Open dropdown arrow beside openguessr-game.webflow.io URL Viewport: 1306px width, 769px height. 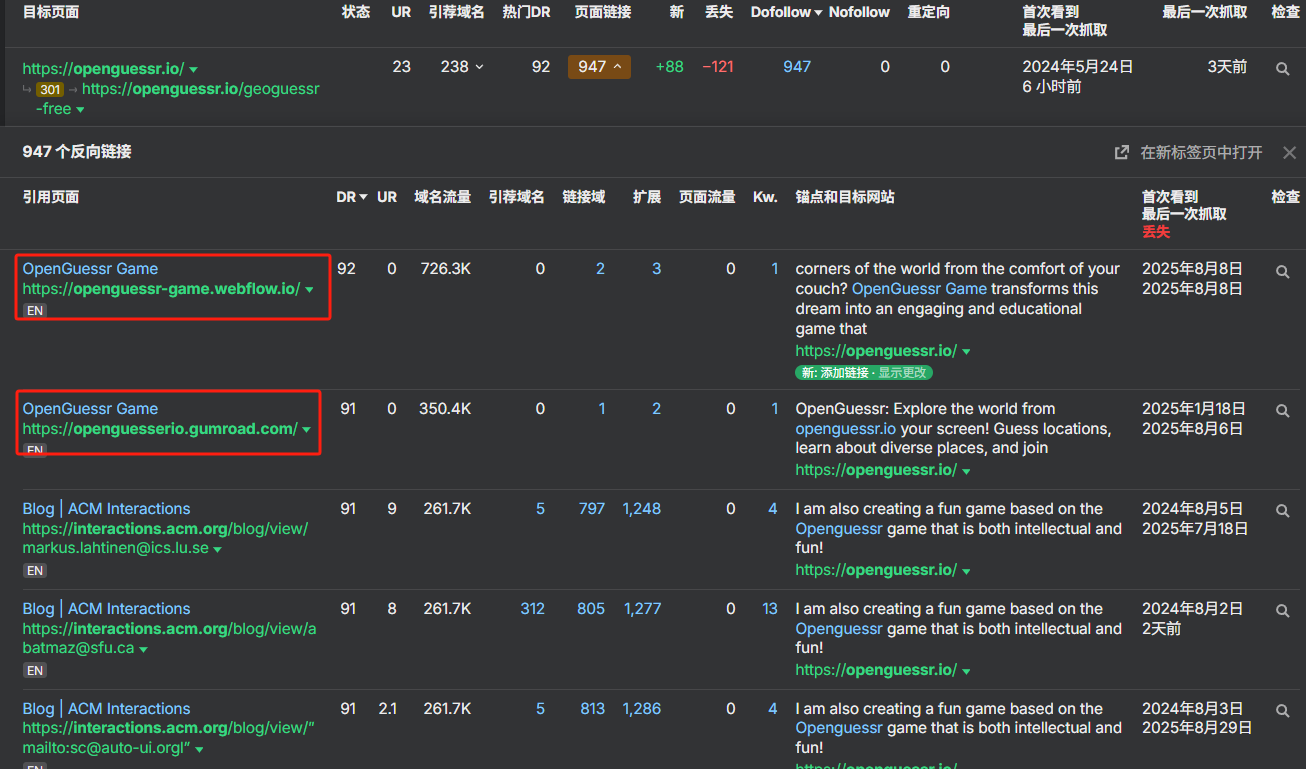tap(309, 290)
